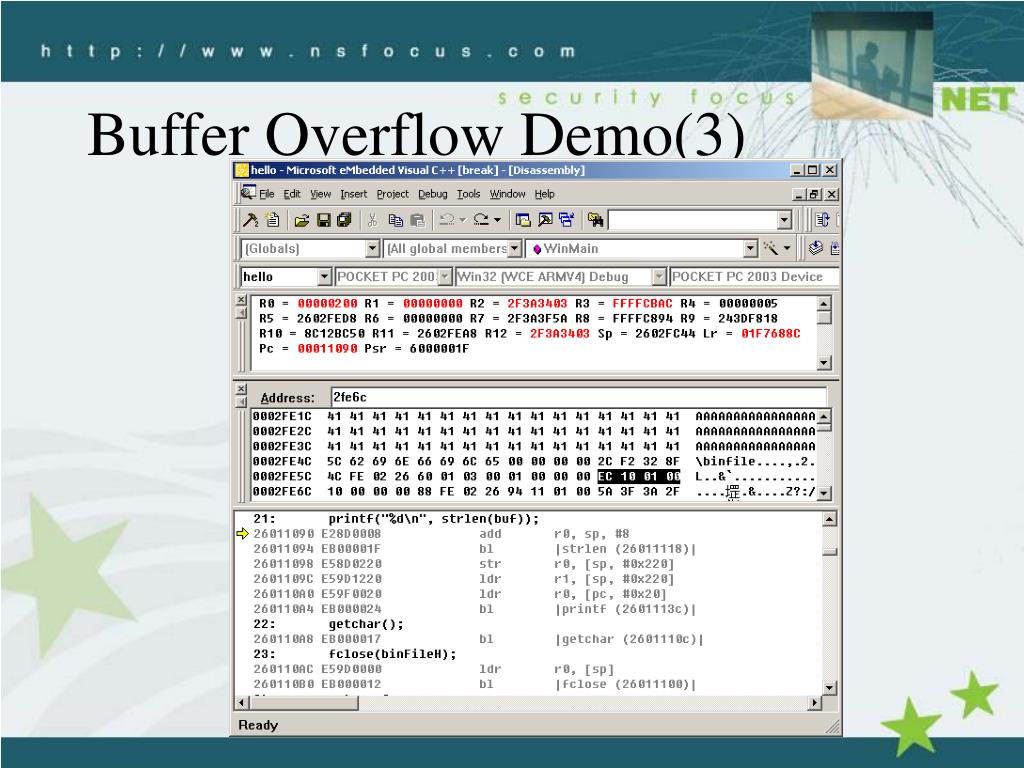Click the Workspace window toolbar icon
This screenshot has height=768, width=1024.
pos(523,220)
